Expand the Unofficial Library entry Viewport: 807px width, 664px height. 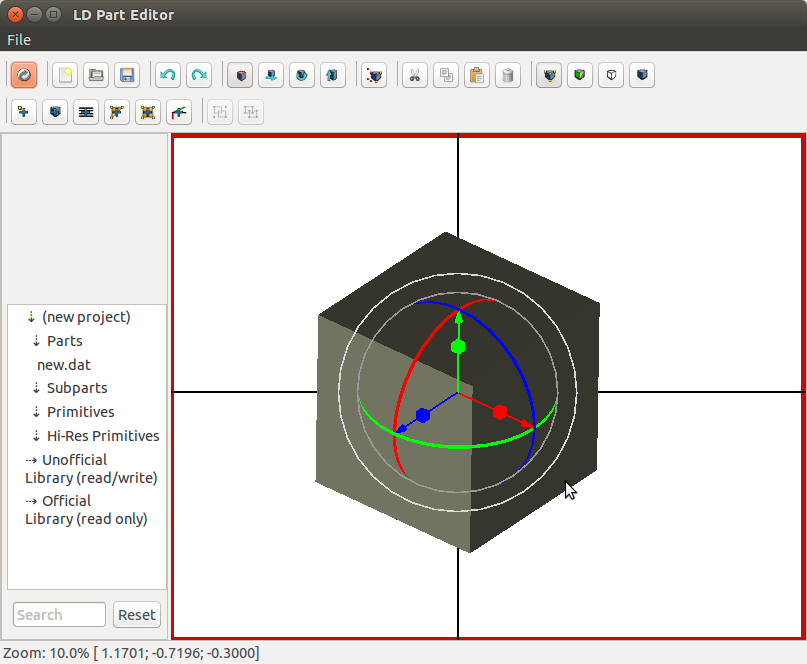point(31,460)
